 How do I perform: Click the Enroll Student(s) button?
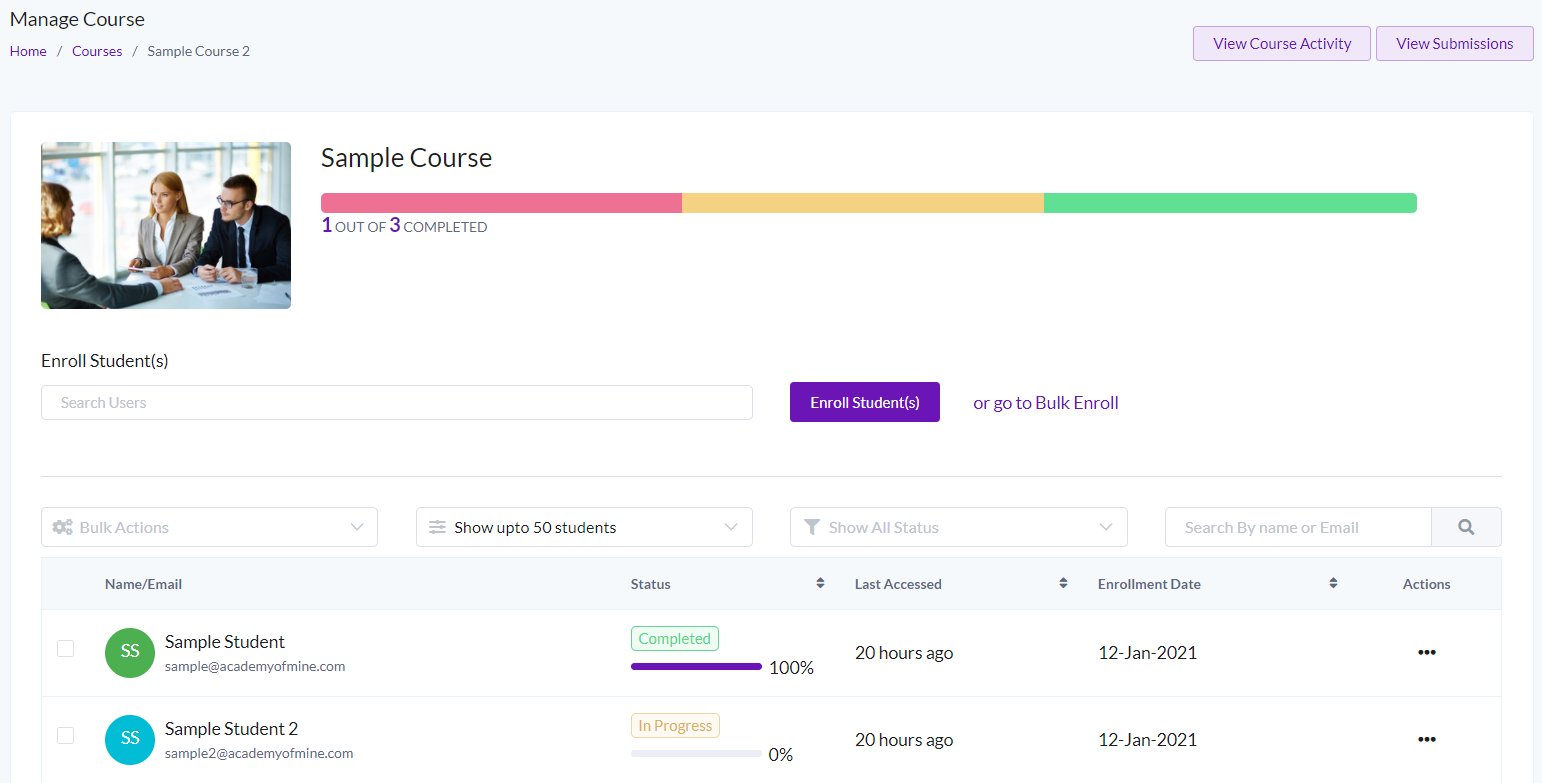864,402
